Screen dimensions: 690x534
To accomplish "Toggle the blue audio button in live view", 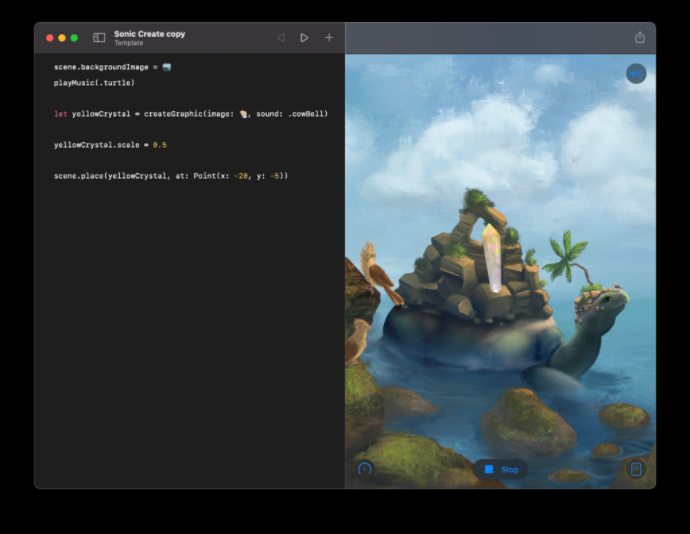I will pos(636,73).
